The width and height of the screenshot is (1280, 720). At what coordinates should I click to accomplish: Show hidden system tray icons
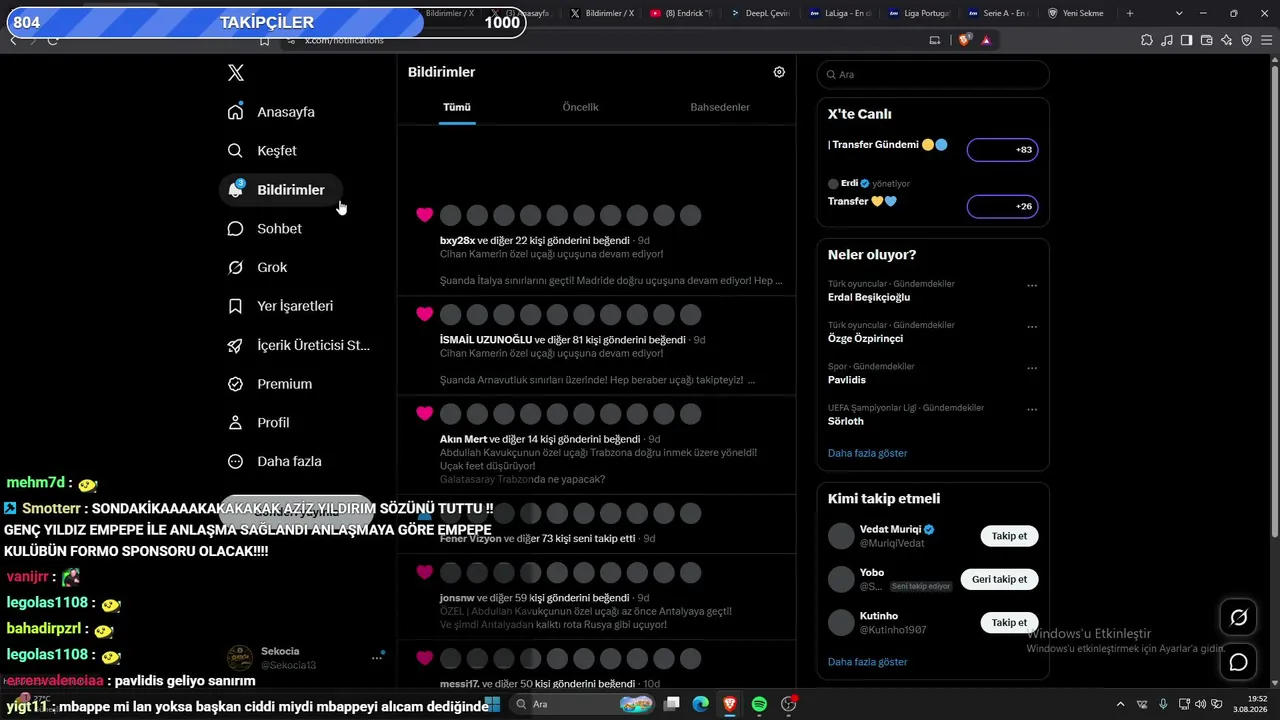point(1119,705)
